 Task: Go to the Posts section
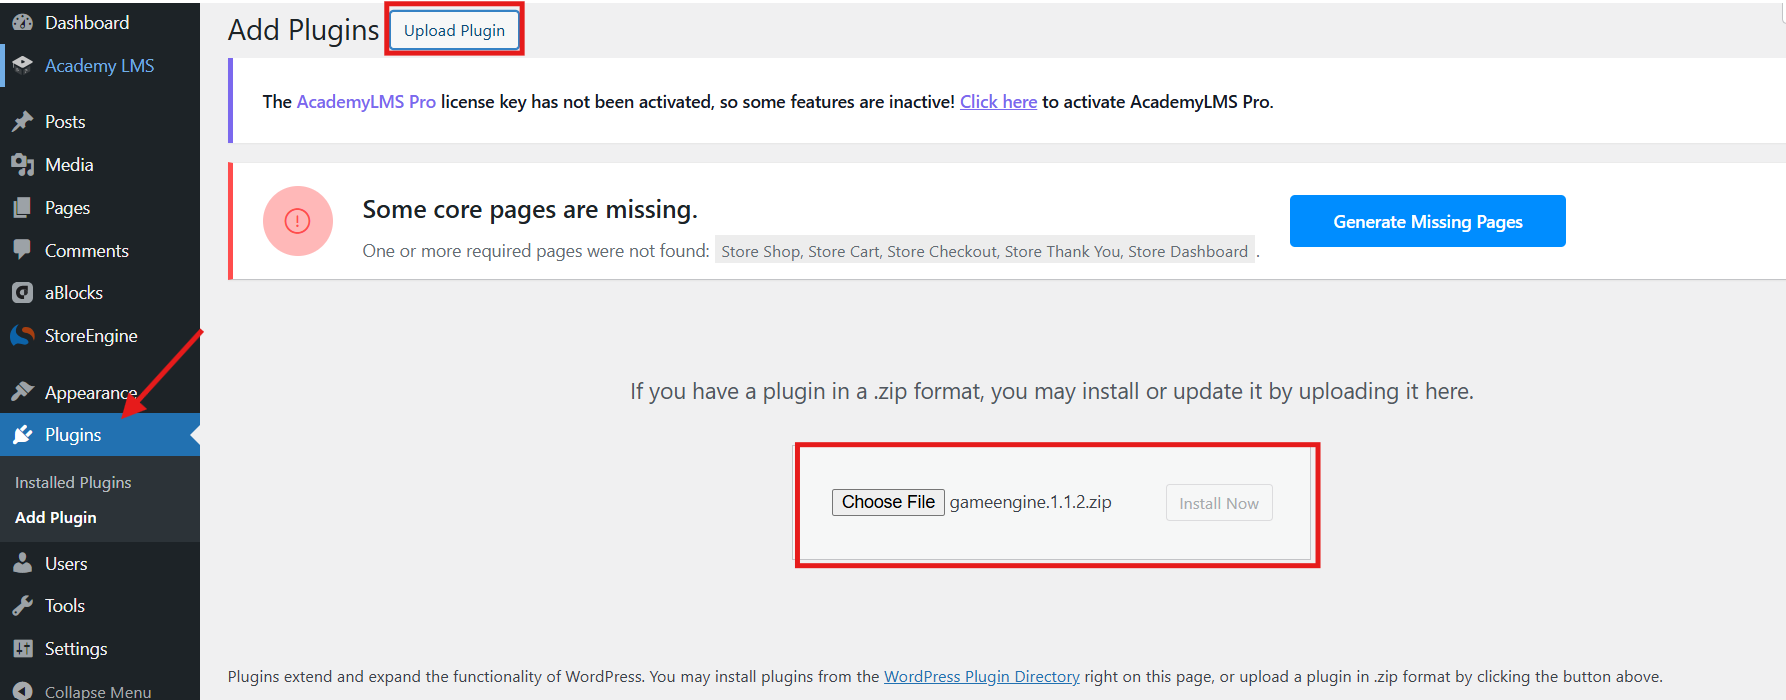pyautogui.click(x=100, y=122)
